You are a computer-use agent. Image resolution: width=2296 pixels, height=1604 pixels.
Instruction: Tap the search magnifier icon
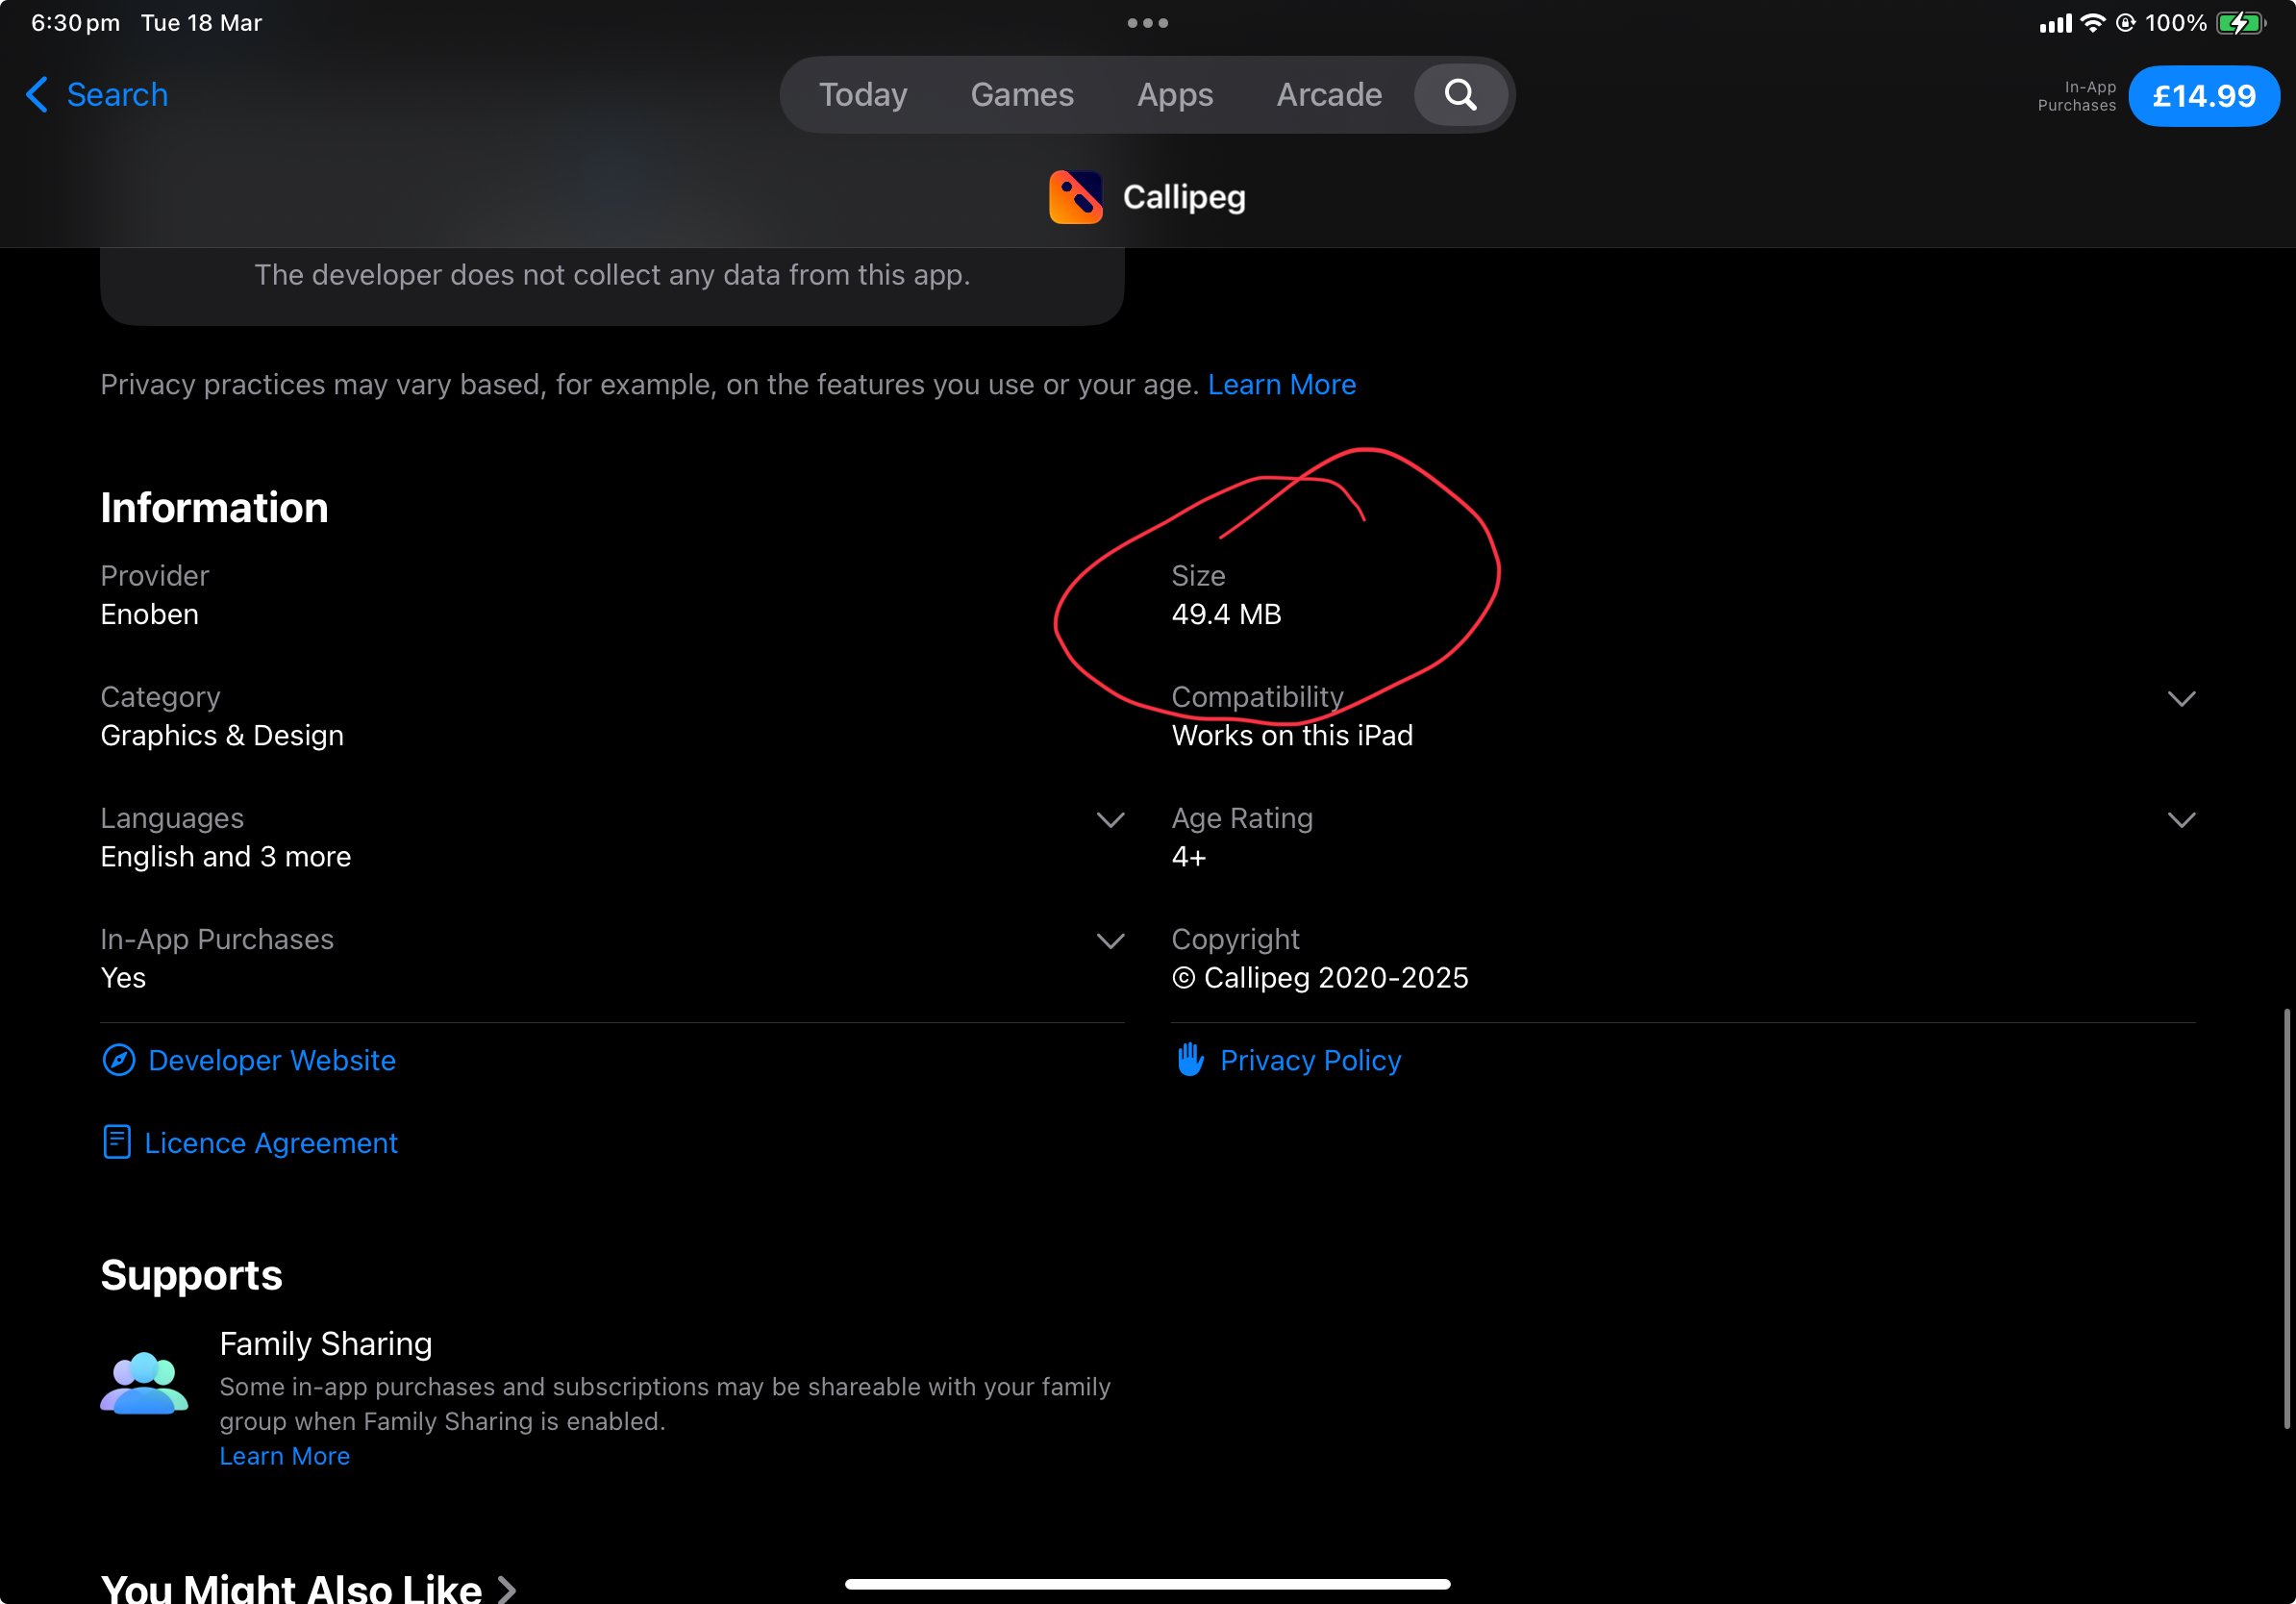pyautogui.click(x=1461, y=95)
